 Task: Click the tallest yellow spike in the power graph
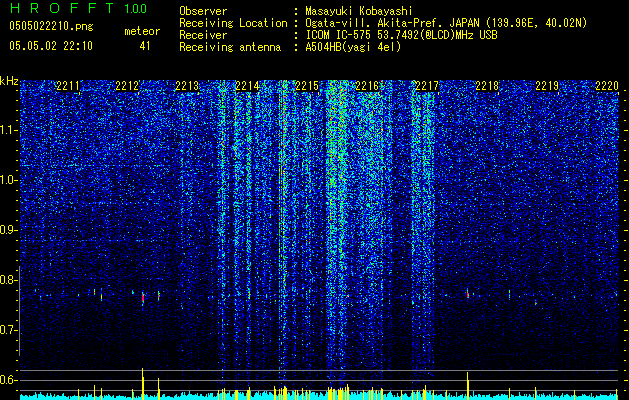pos(142,384)
